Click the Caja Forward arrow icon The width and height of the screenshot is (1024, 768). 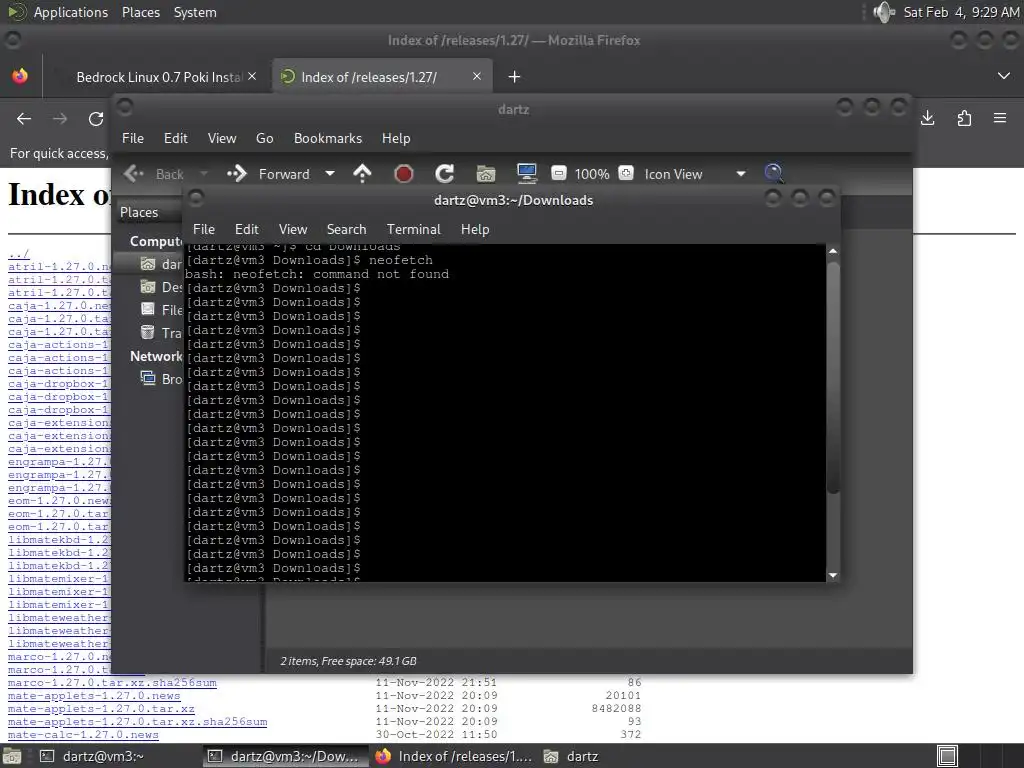[236, 174]
